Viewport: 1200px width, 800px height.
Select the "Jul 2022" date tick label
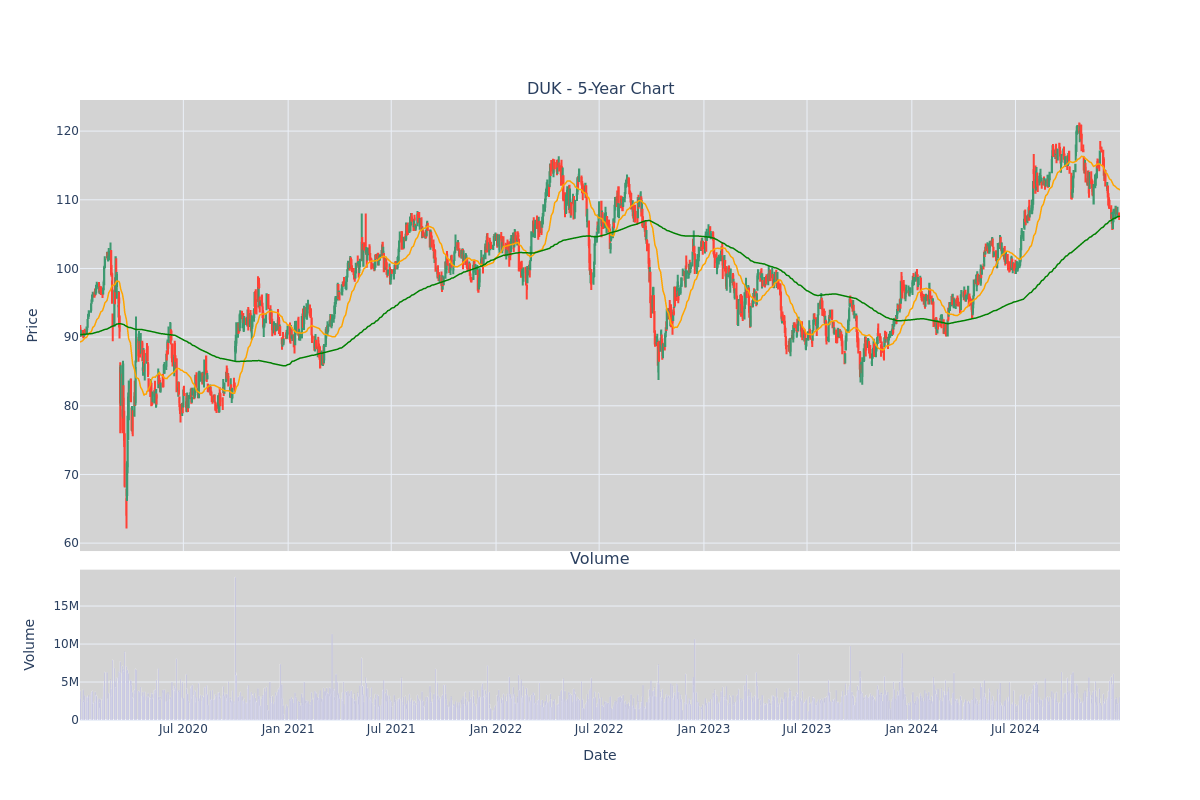599,729
